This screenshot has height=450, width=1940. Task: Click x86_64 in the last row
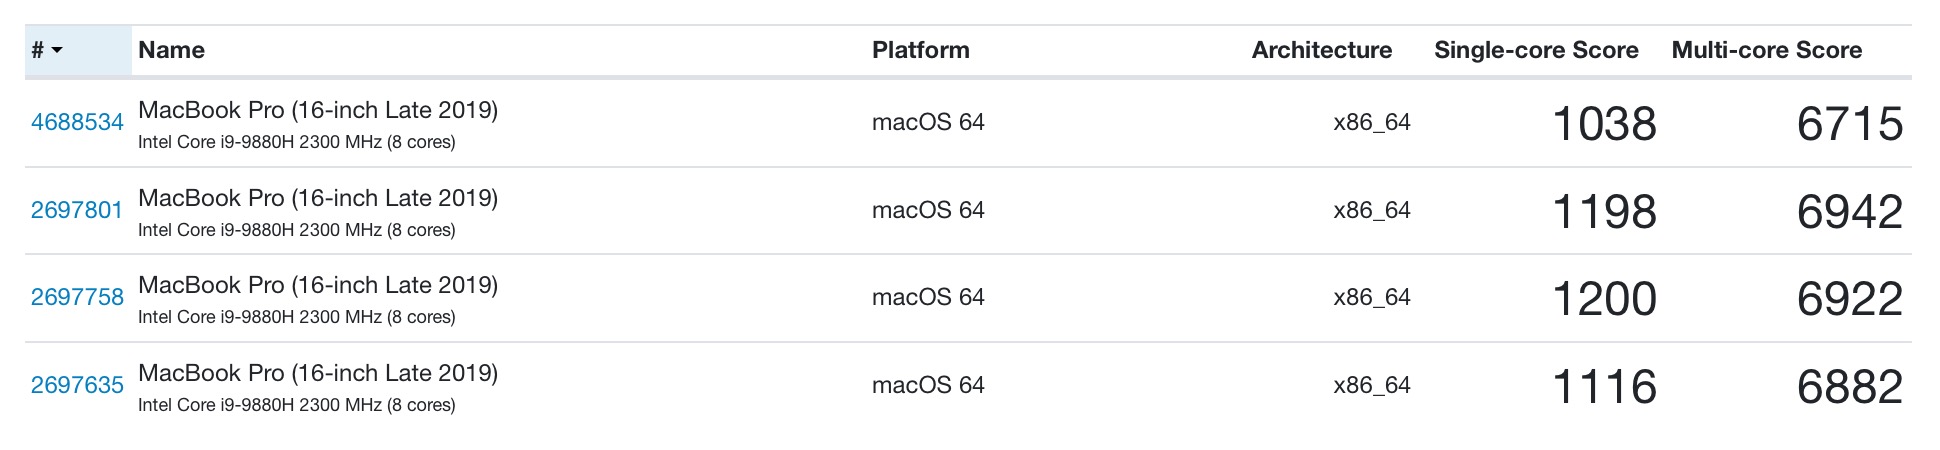1371,386
